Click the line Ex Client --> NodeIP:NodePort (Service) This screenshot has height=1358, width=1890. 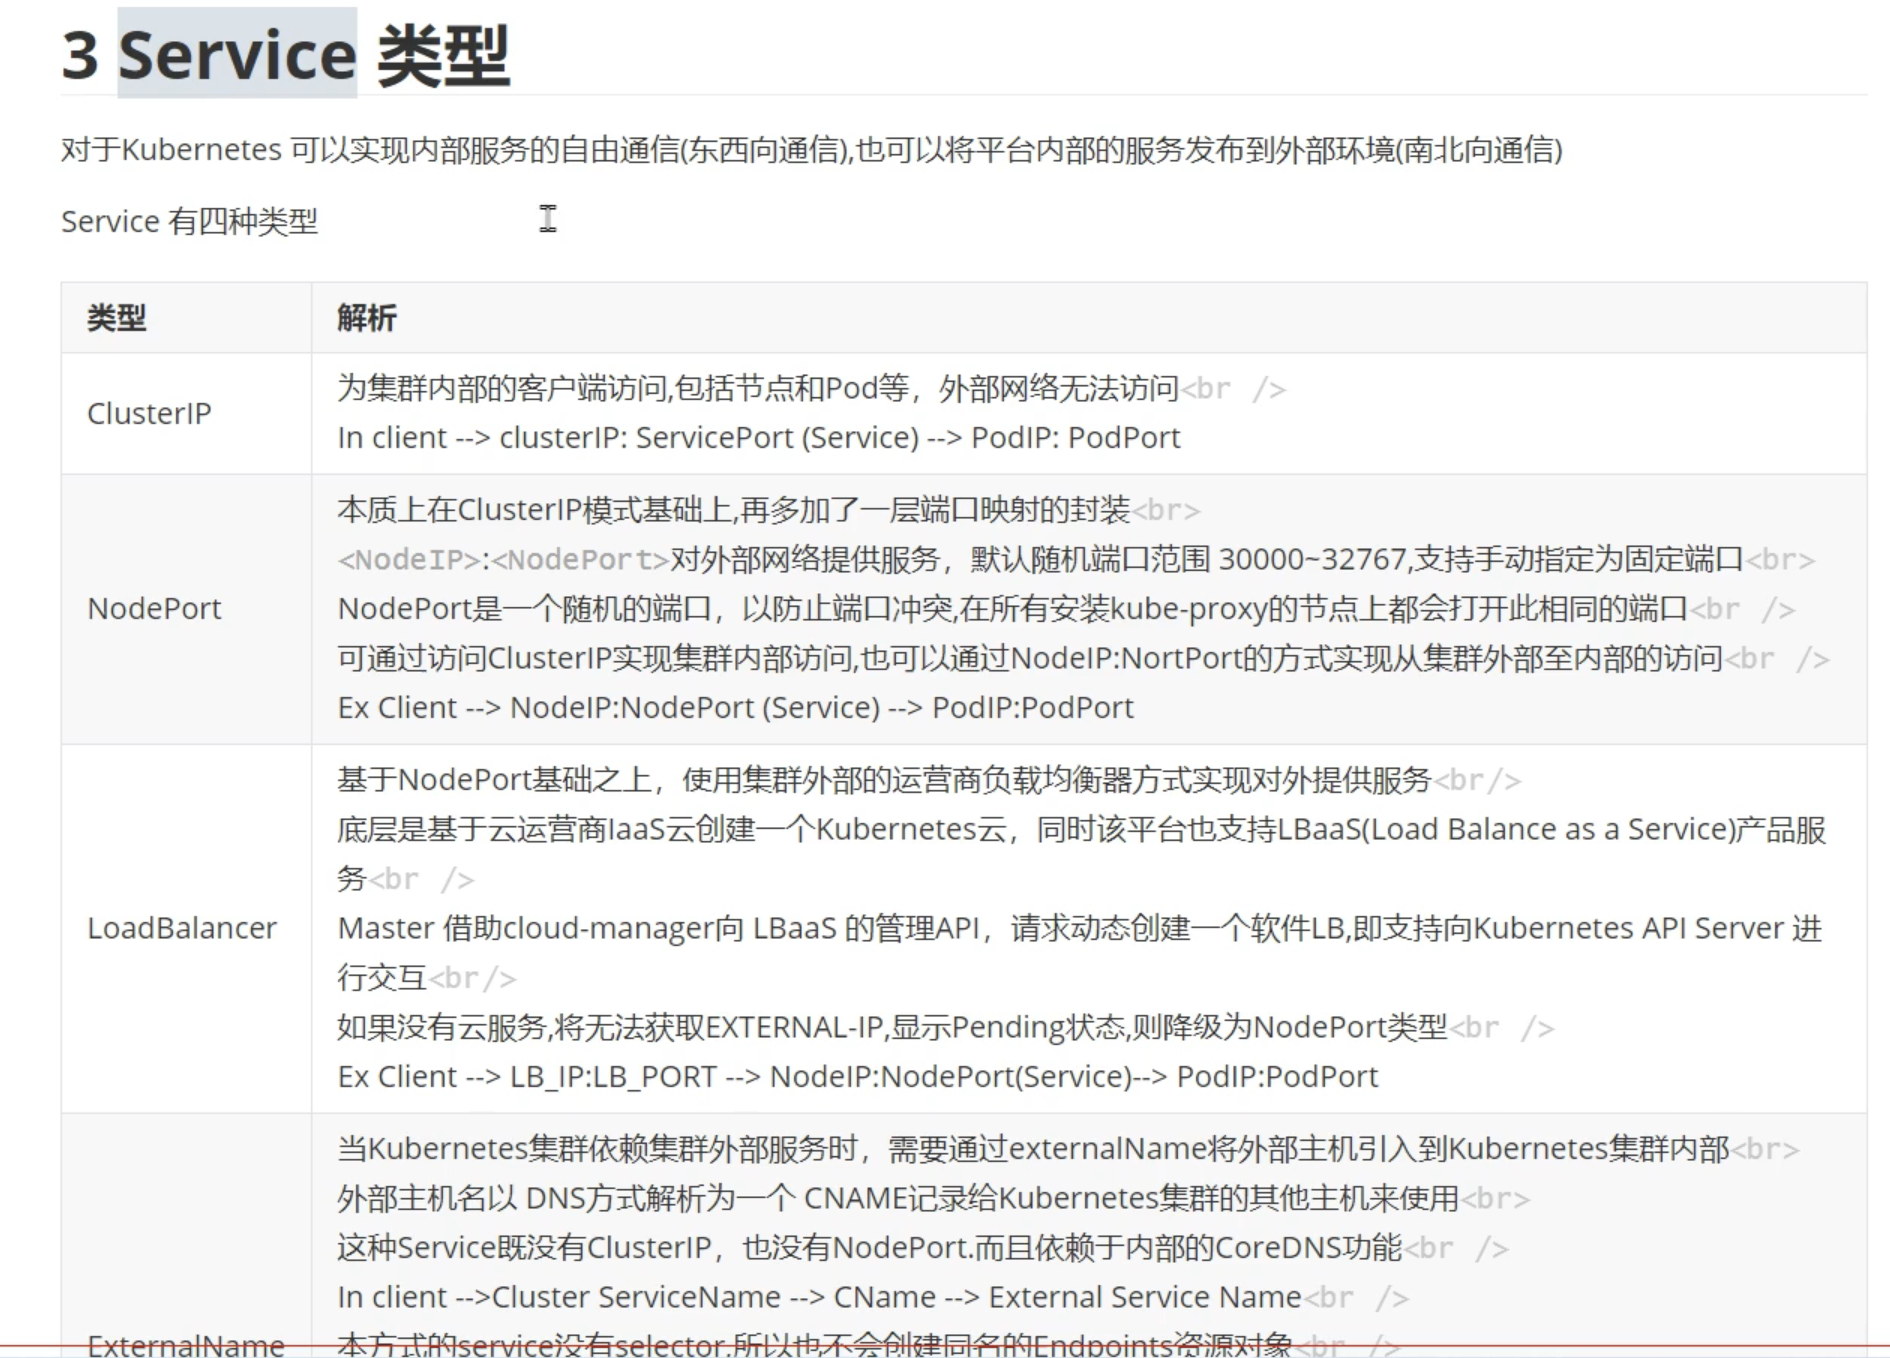pyautogui.click(x=735, y=708)
